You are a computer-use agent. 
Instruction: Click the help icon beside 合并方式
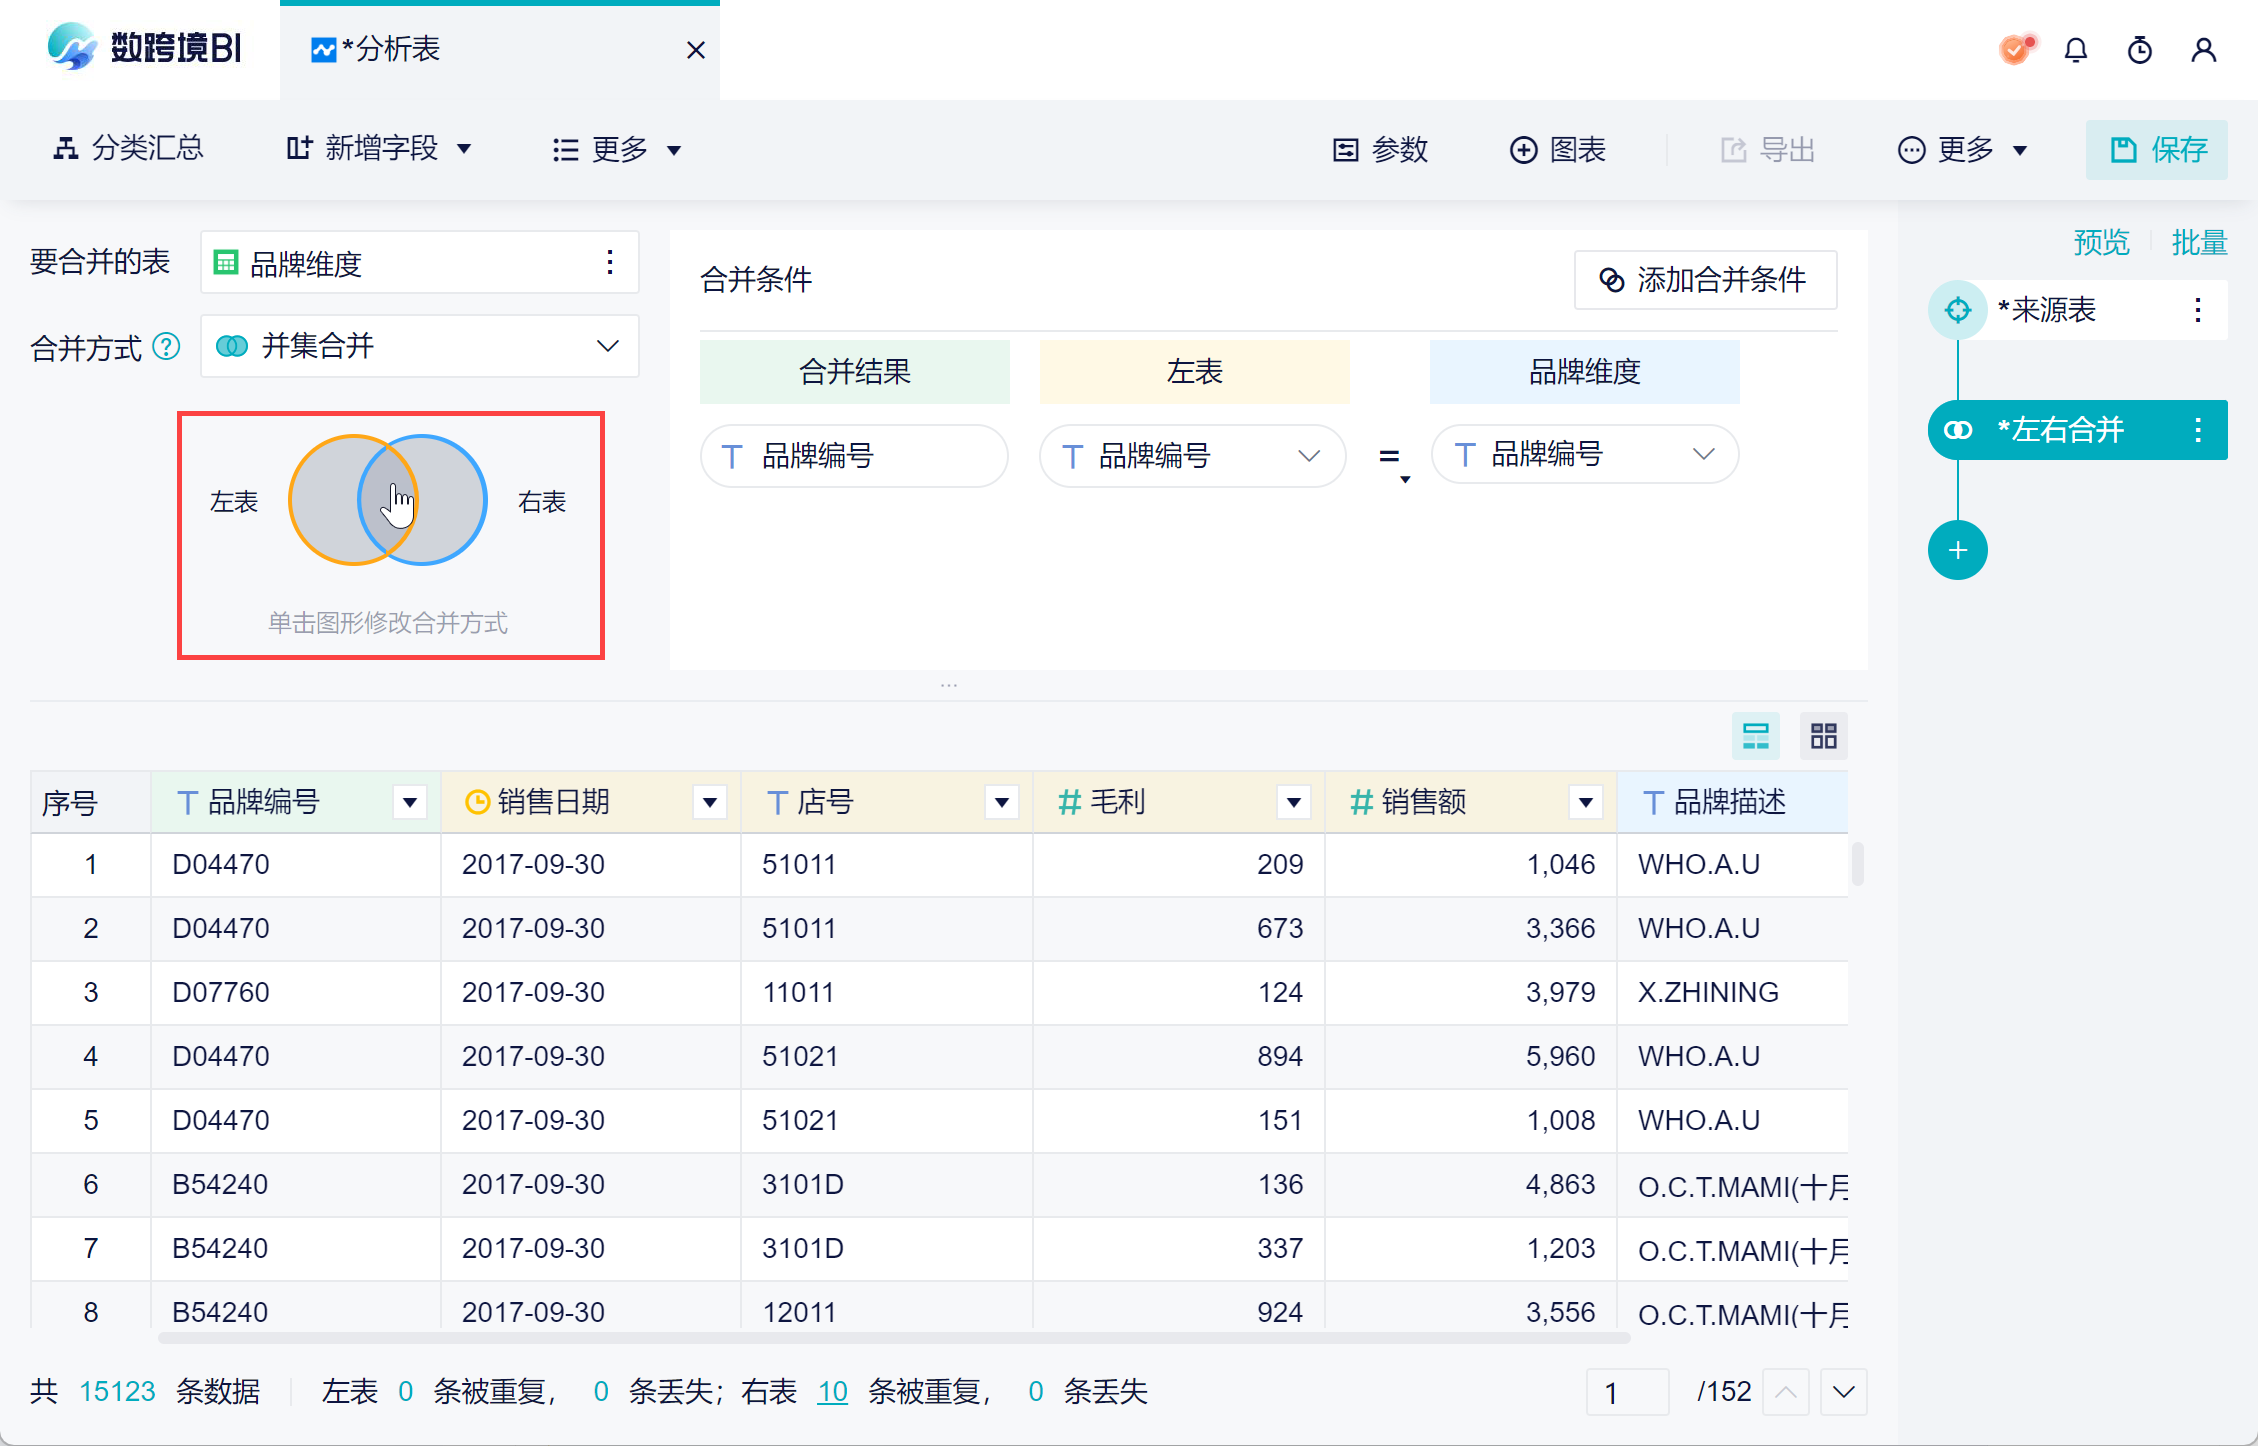pos(166,347)
